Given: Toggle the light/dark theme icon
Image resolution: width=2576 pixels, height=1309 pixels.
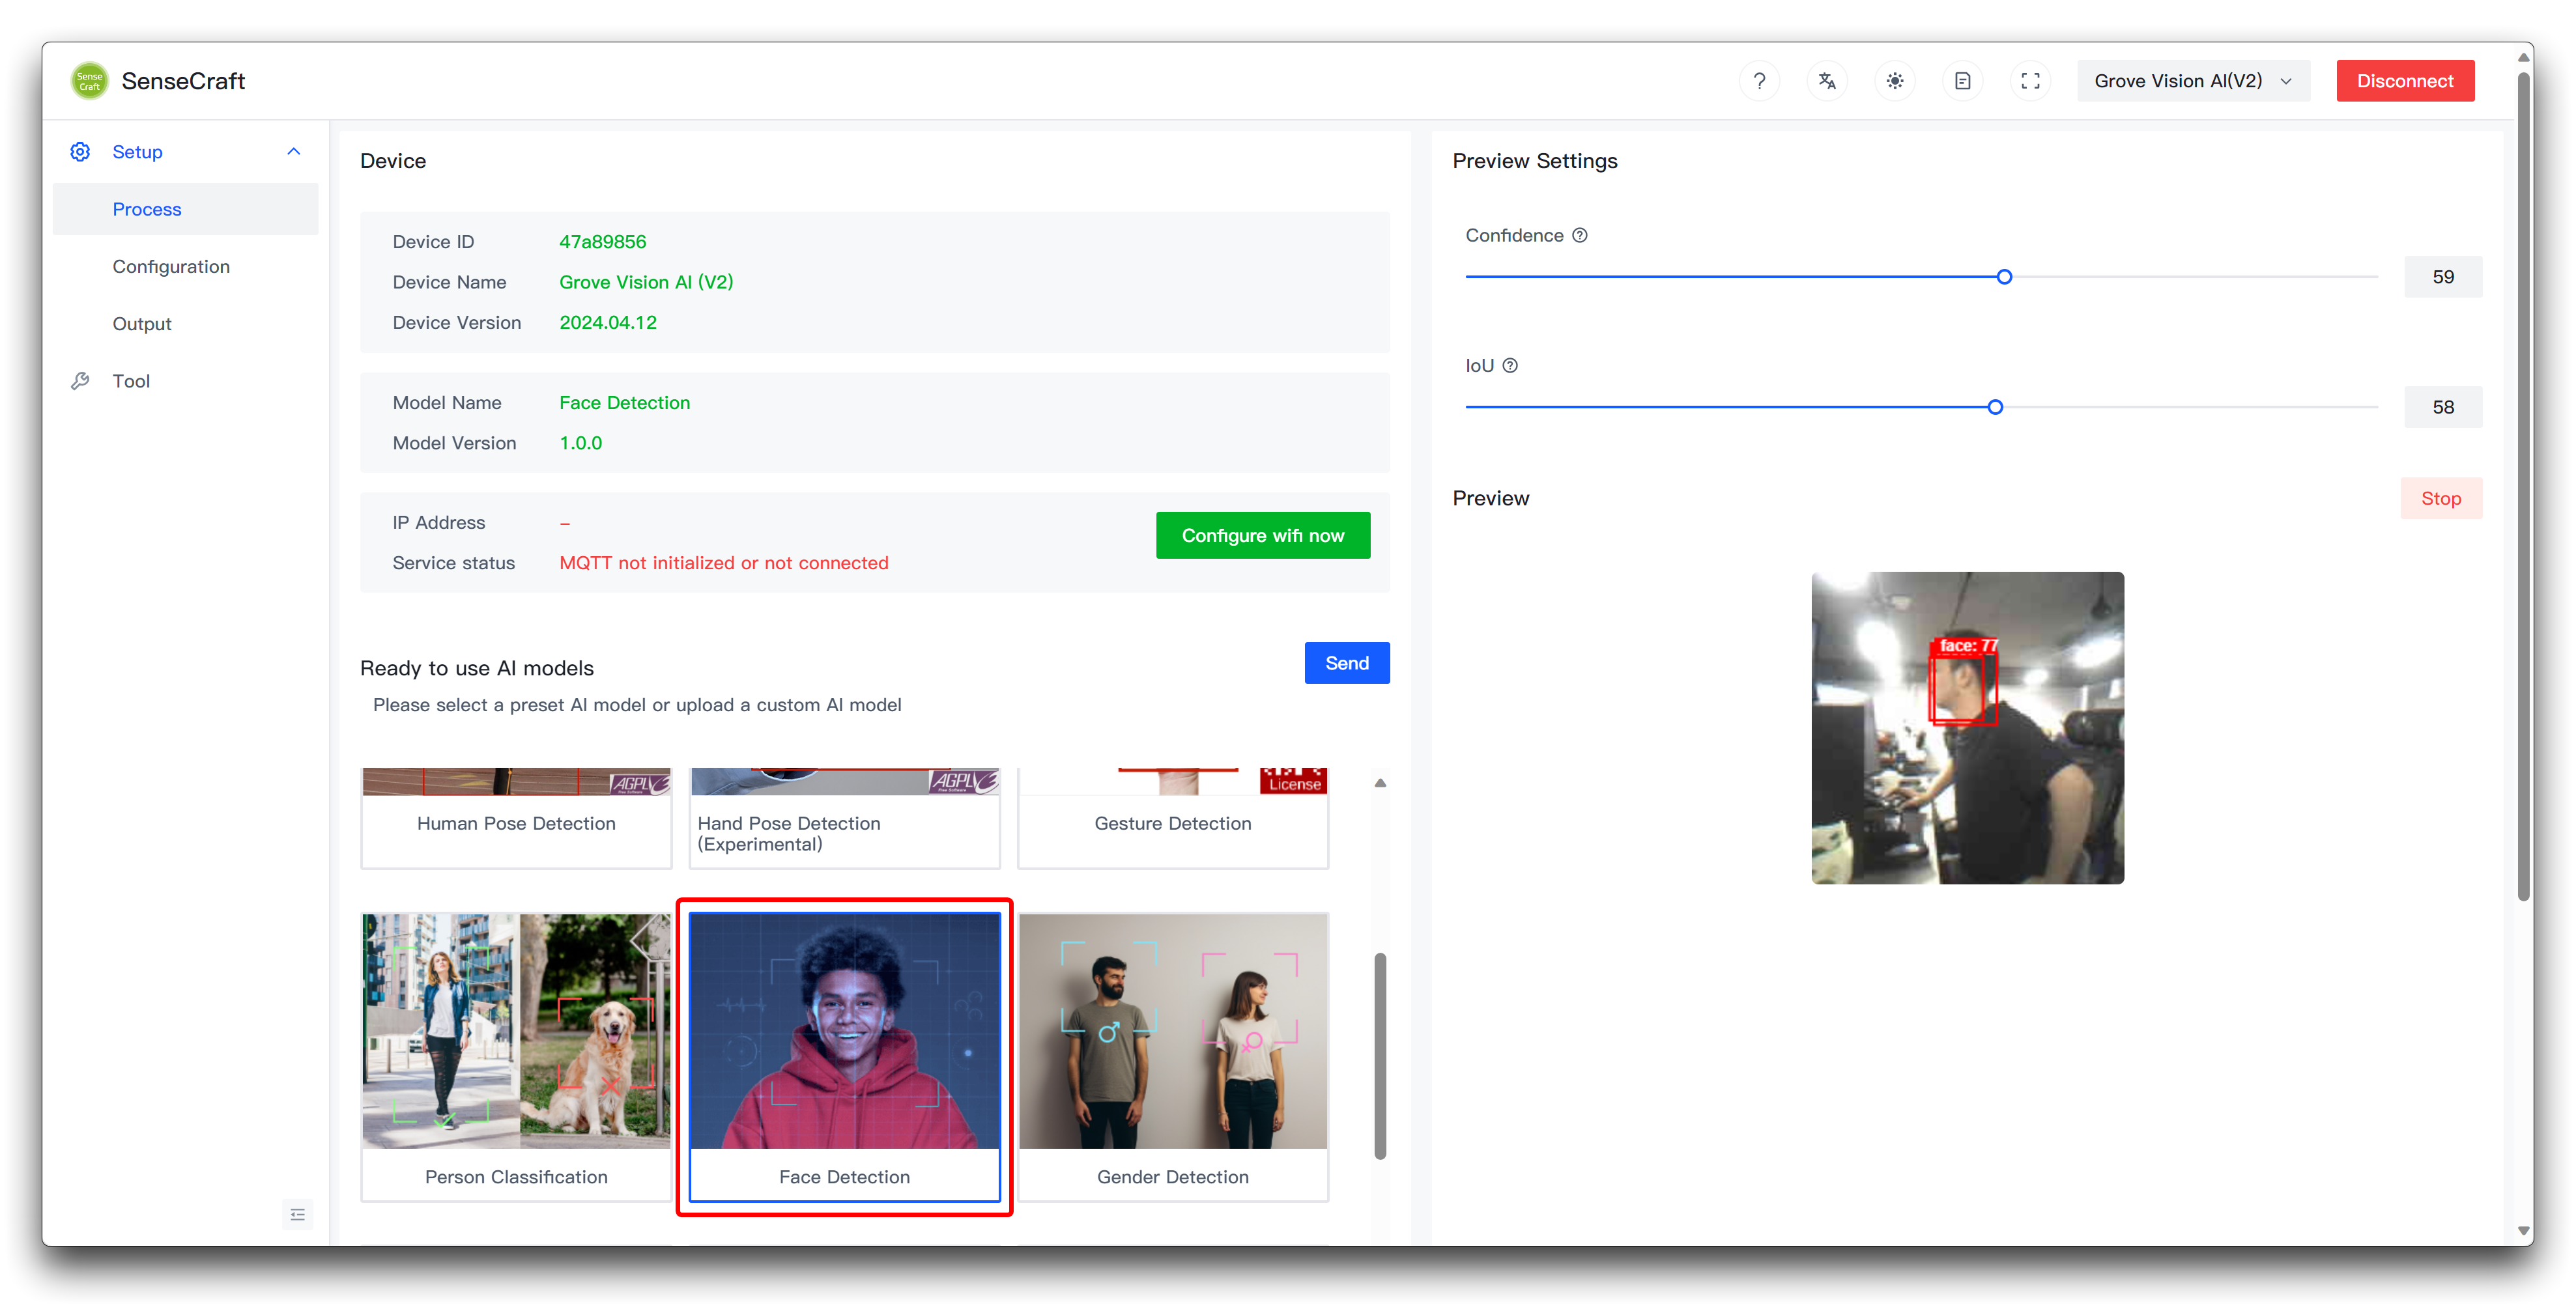Looking at the screenshot, I should click(x=1895, y=81).
